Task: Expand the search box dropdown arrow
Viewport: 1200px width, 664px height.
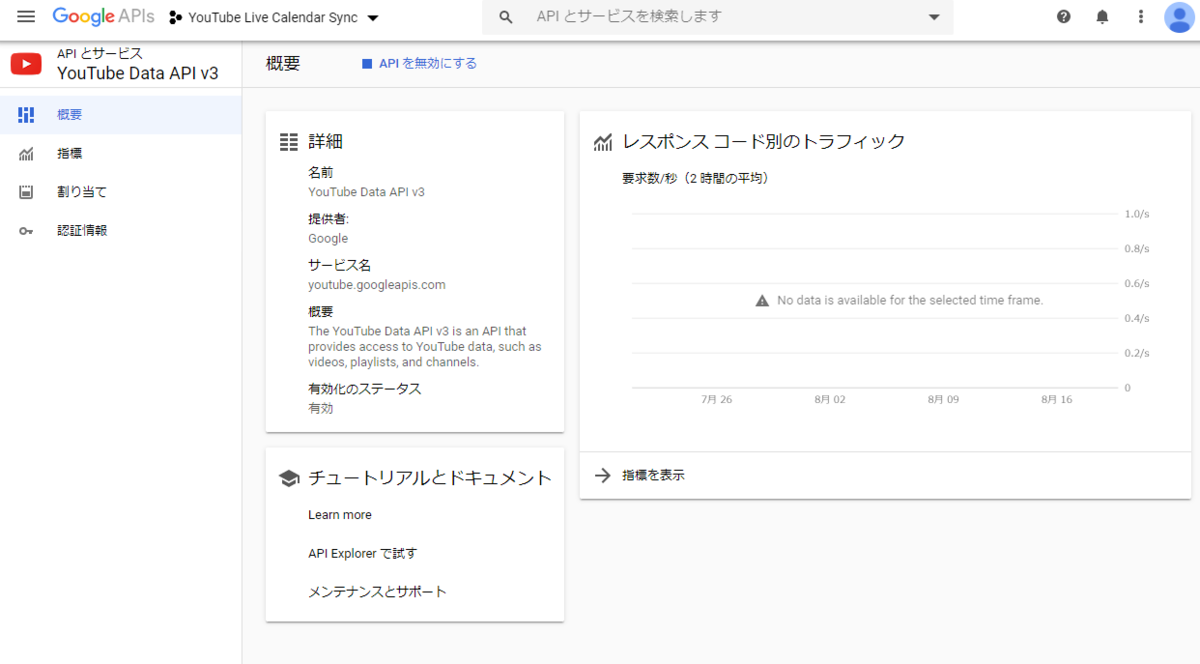Action: 934,17
